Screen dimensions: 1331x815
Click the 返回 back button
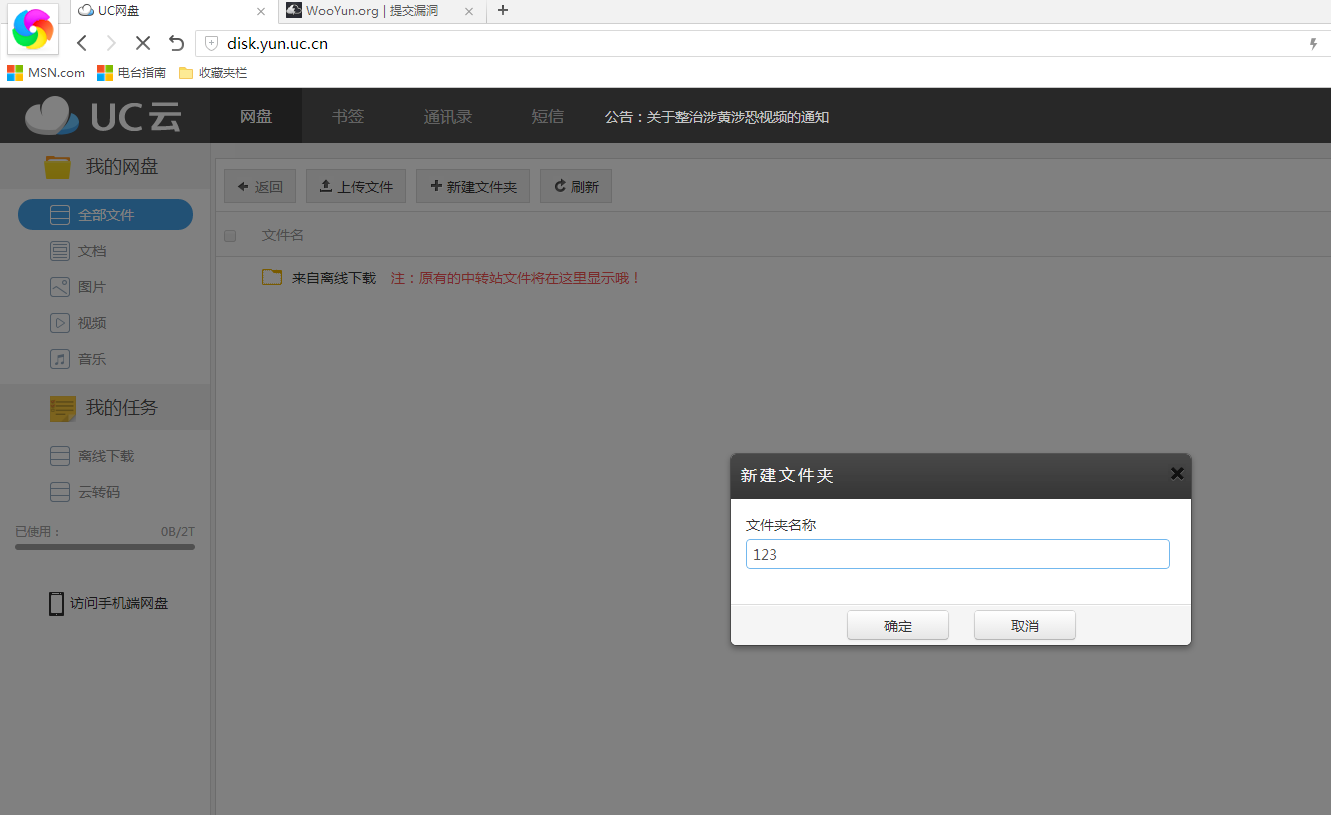260,186
